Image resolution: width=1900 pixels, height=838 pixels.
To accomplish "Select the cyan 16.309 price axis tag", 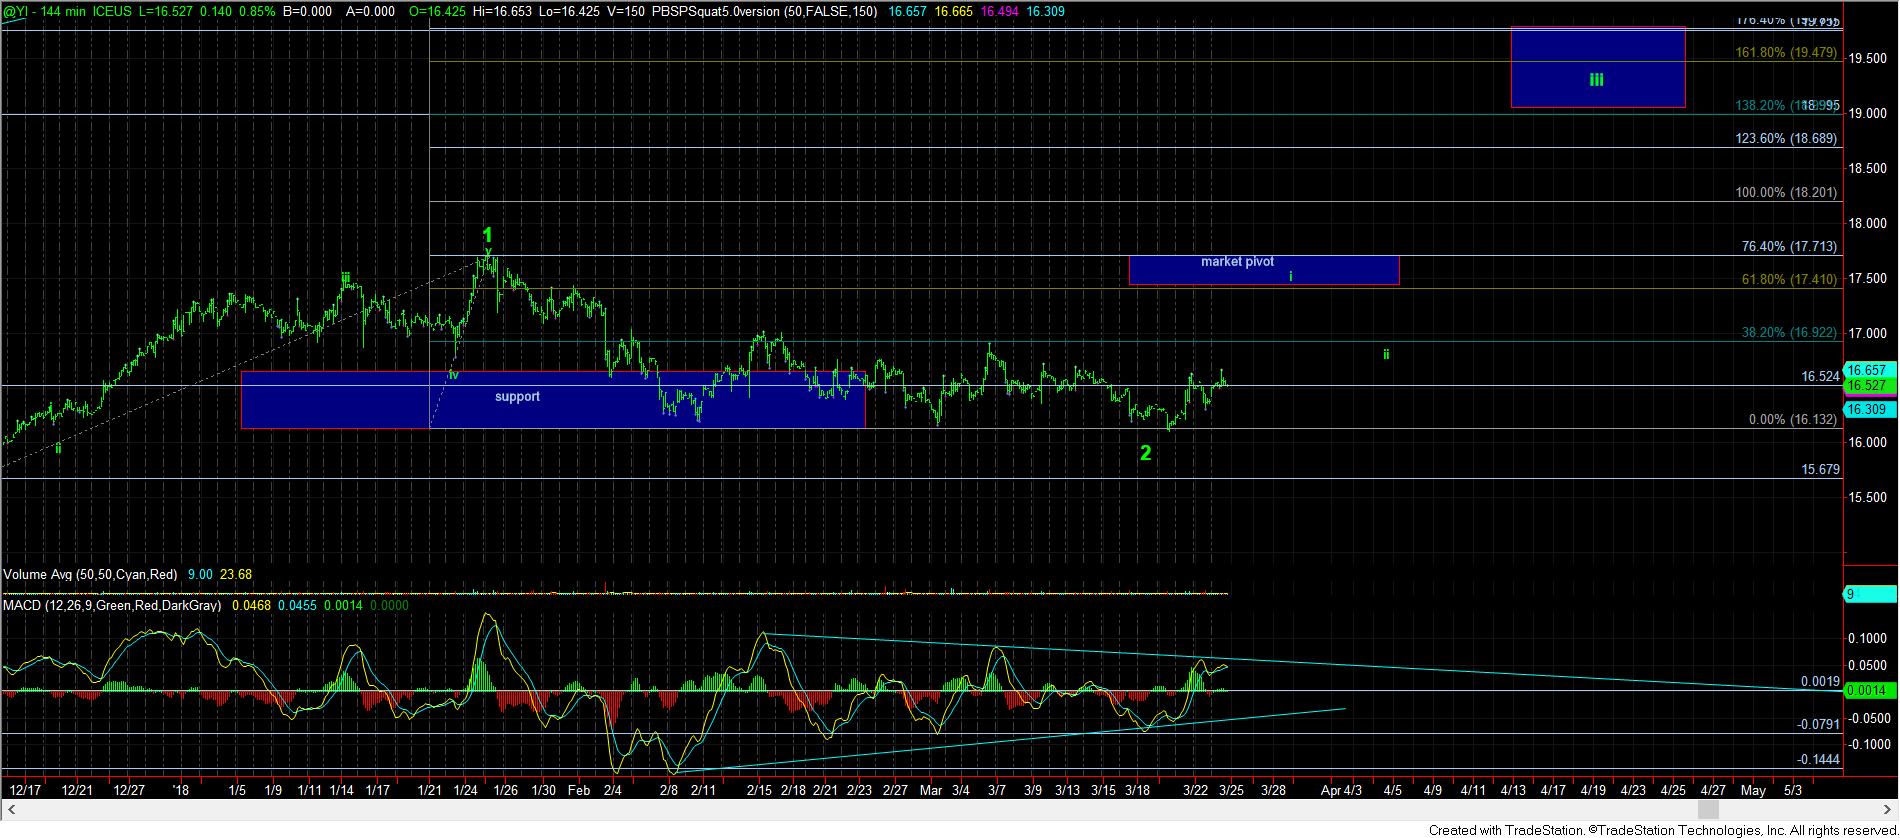I will pyautogui.click(x=1866, y=409).
